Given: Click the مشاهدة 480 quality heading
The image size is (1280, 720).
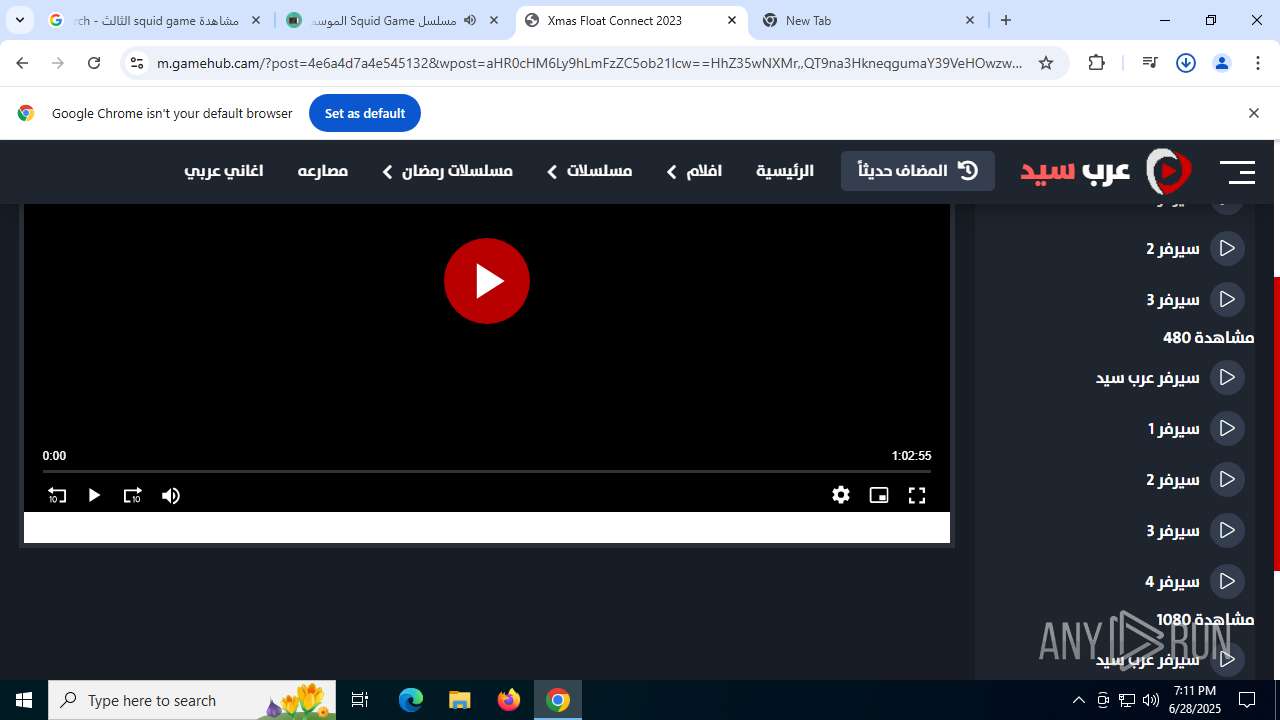Looking at the screenshot, I should pyautogui.click(x=1208, y=338).
